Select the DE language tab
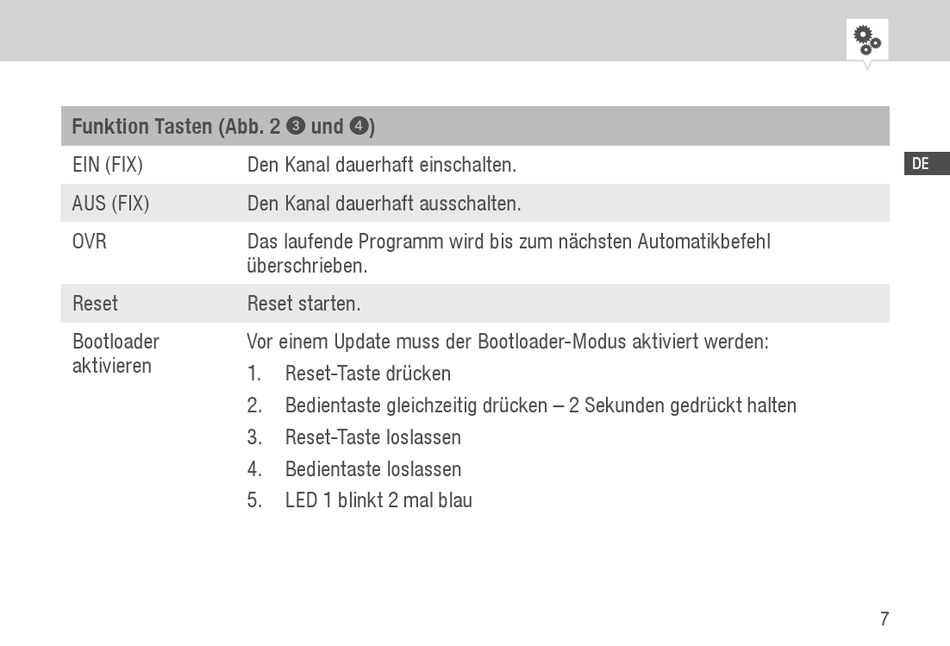 920,164
